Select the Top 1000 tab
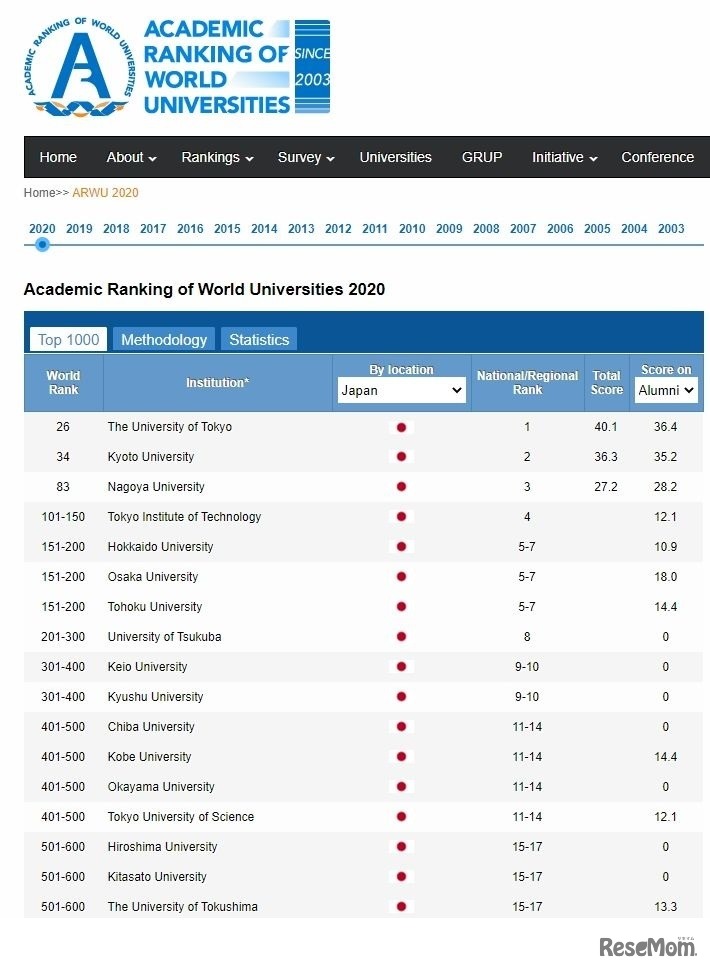The height and width of the screenshot is (970, 710). tap(69, 340)
